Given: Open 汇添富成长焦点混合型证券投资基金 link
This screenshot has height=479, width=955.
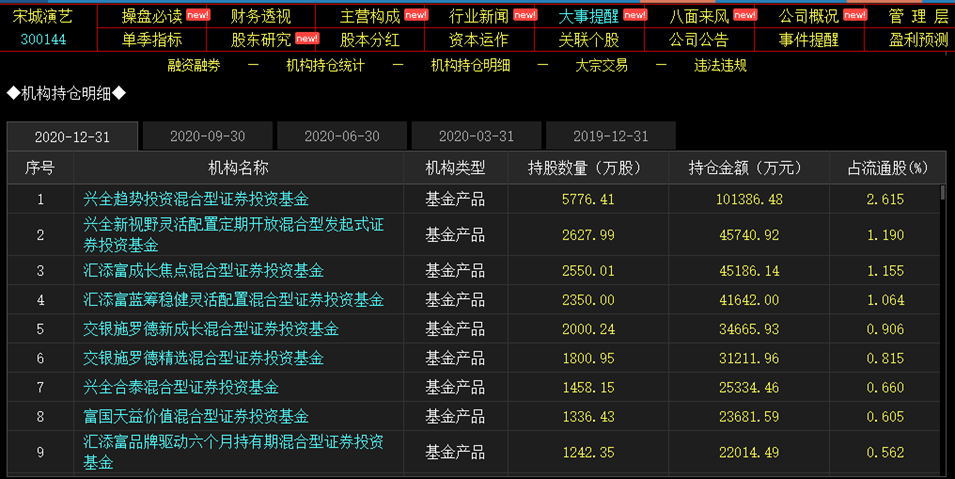Looking at the screenshot, I should [x=203, y=271].
